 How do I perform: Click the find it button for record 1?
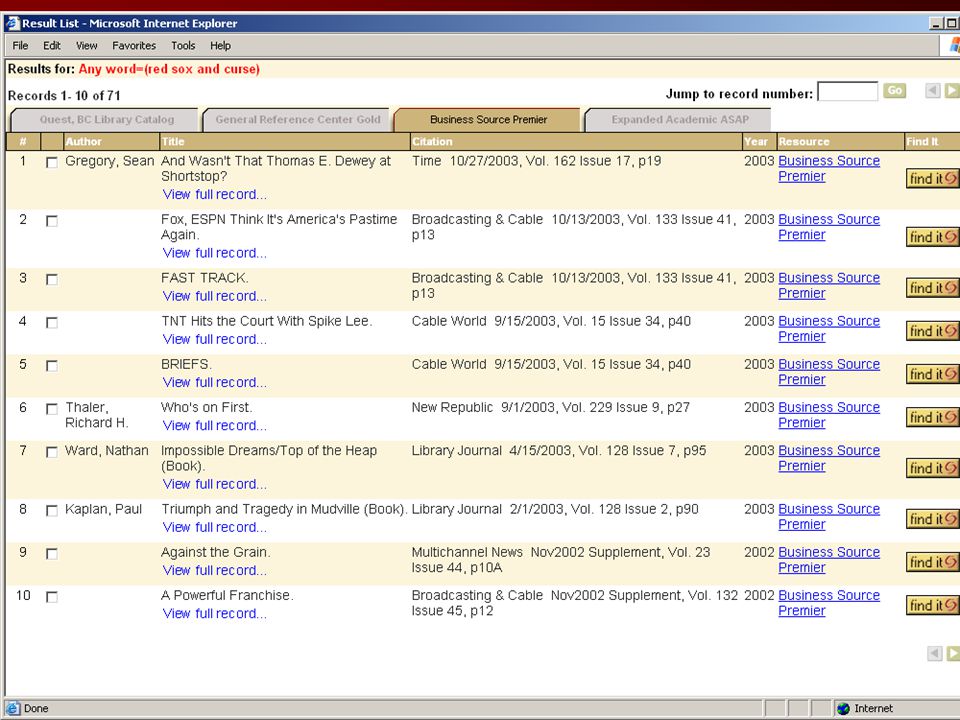click(932, 178)
